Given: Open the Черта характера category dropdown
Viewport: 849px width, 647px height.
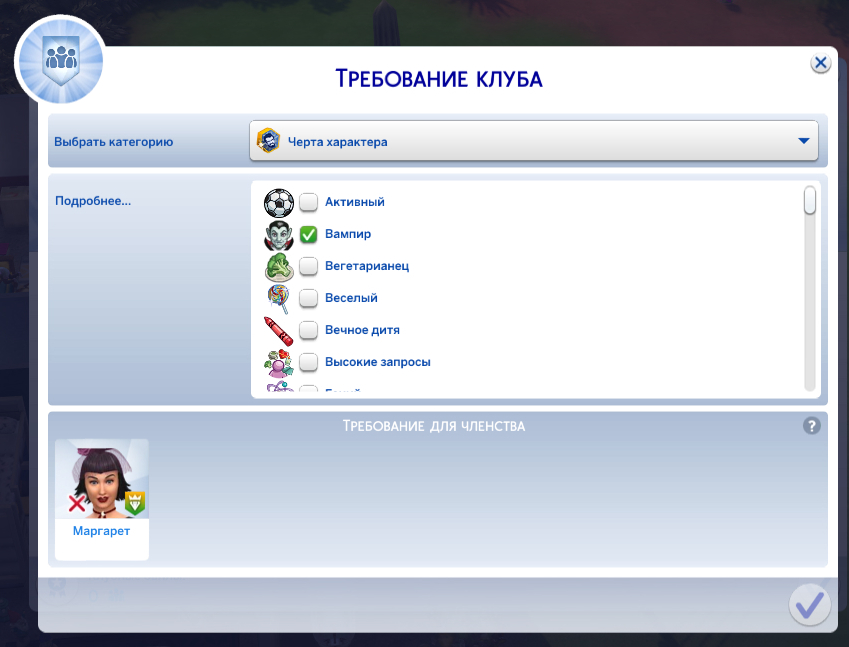Looking at the screenshot, I should point(533,141).
